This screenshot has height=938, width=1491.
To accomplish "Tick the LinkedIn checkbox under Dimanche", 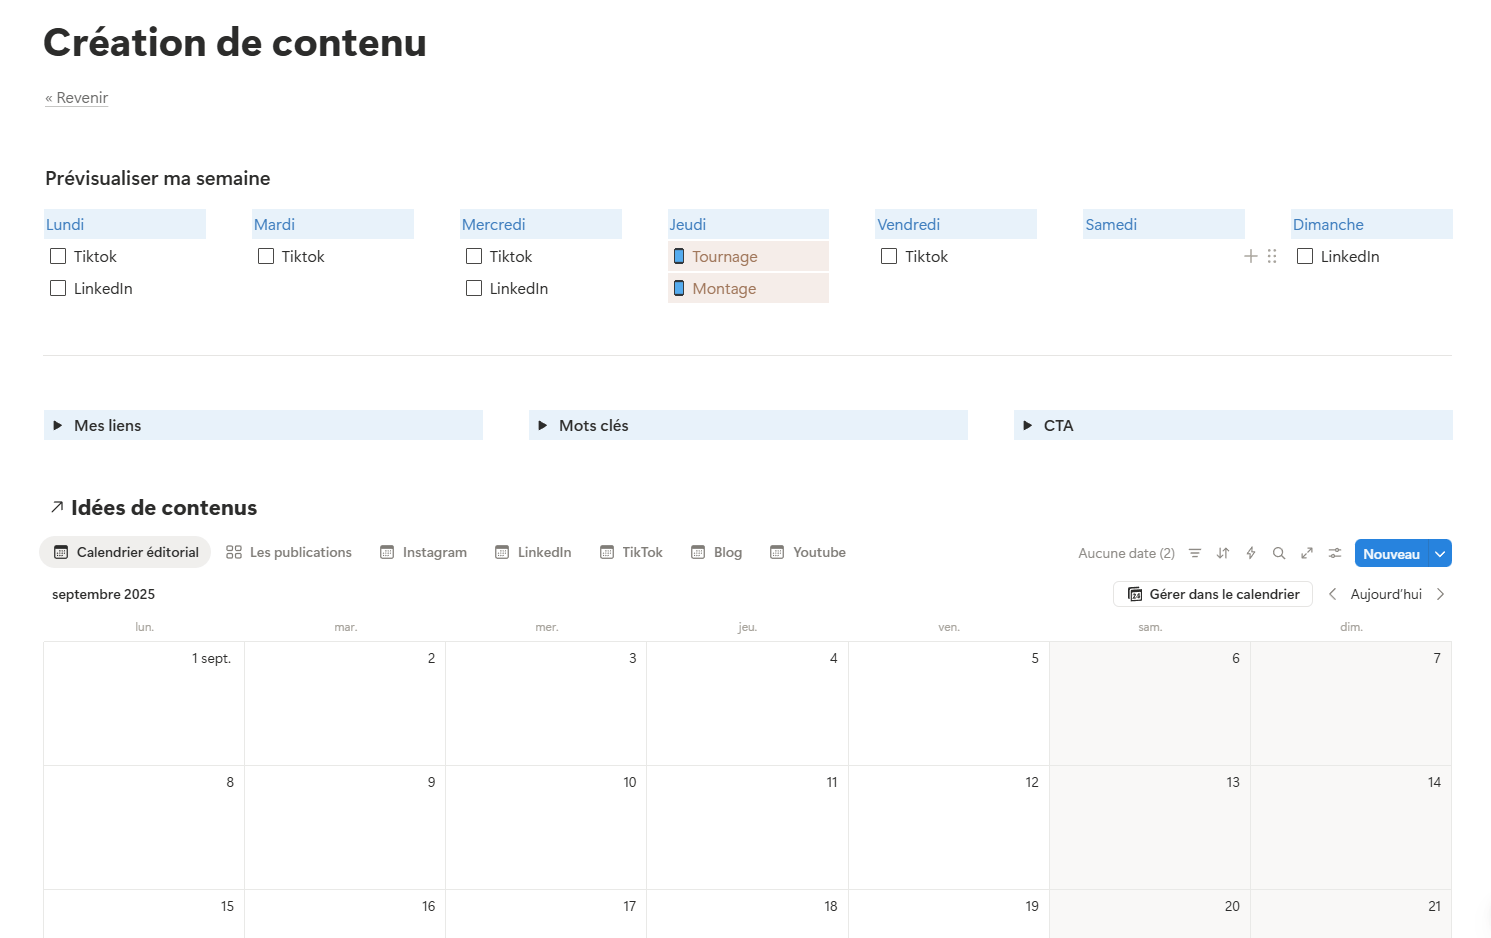I will 1305,257.
